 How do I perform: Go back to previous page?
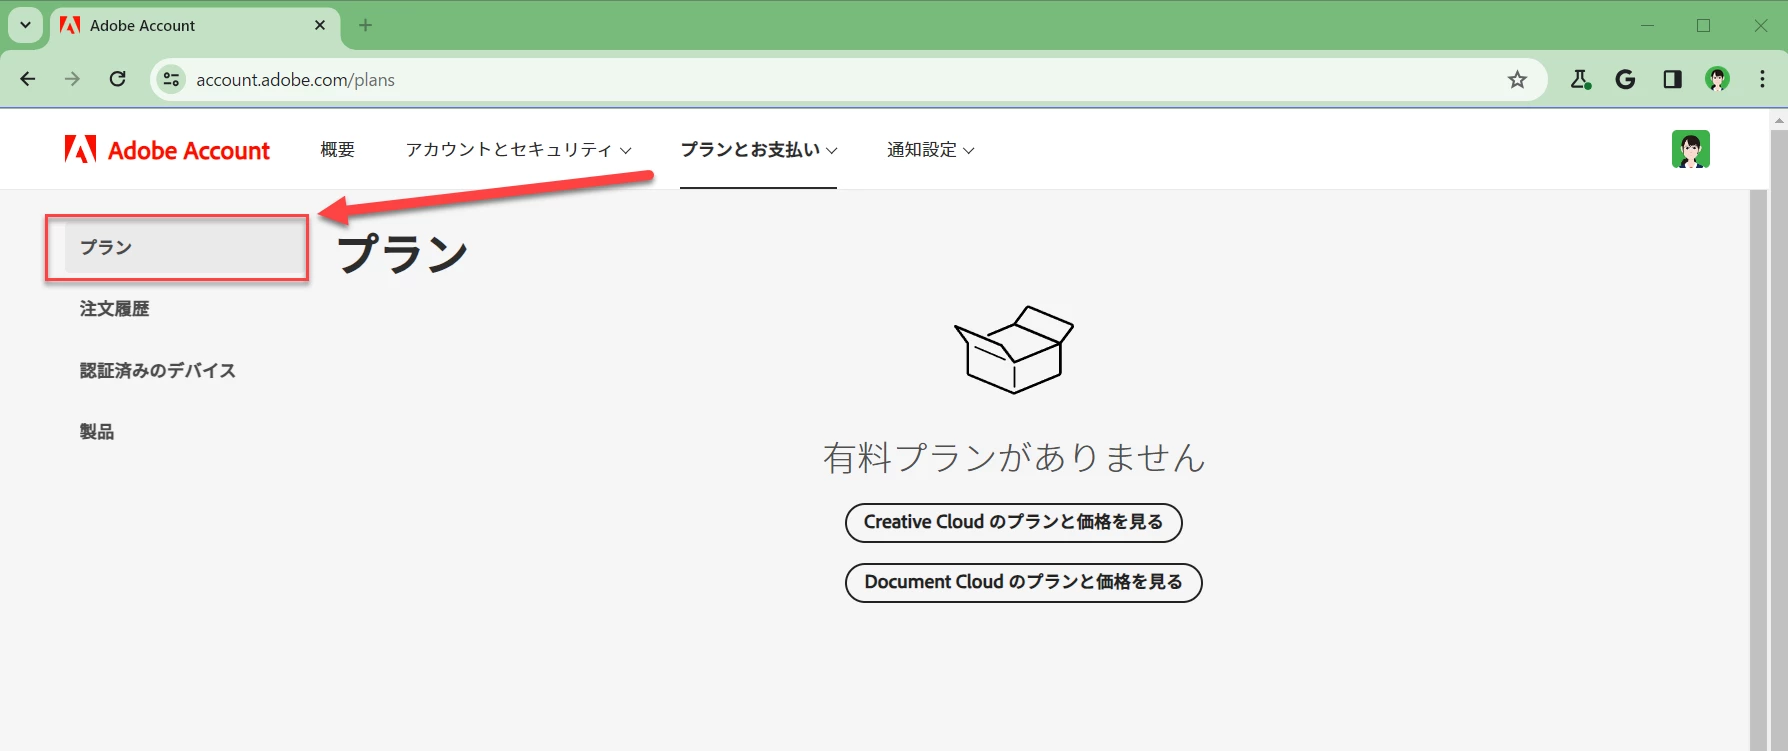[x=28, y=79]
